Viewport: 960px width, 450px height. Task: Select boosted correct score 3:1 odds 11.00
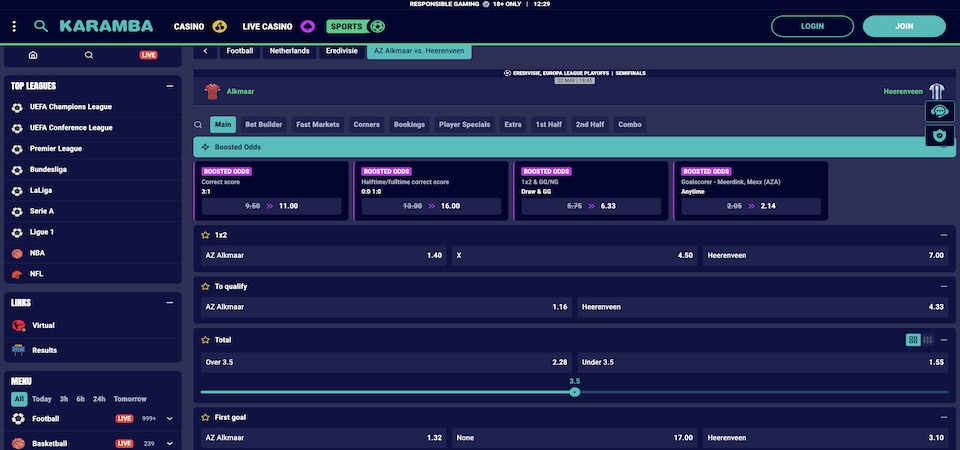[271, 206]
